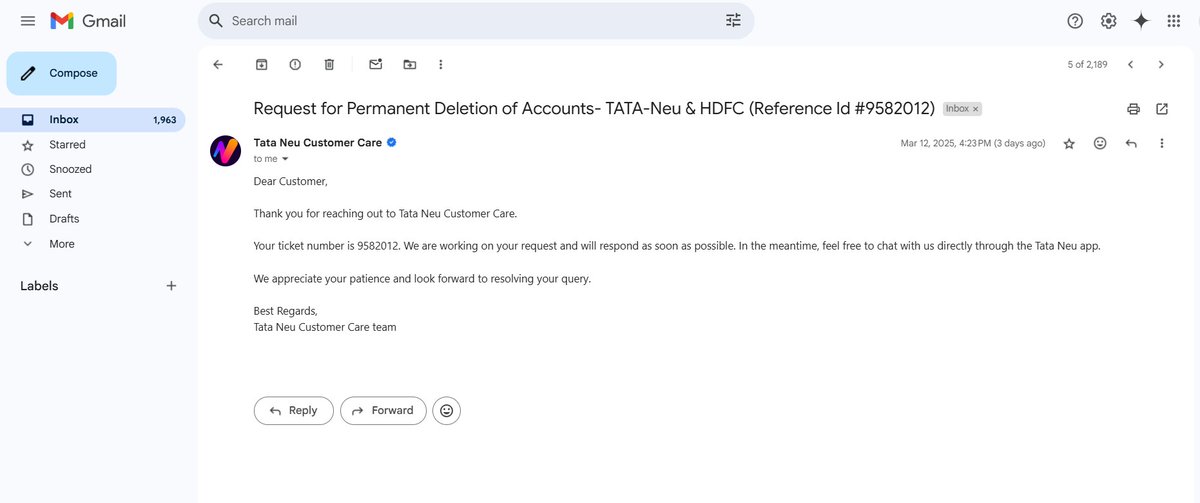Click the Compose button
The image size is (1200, 503).
(62, 73)
